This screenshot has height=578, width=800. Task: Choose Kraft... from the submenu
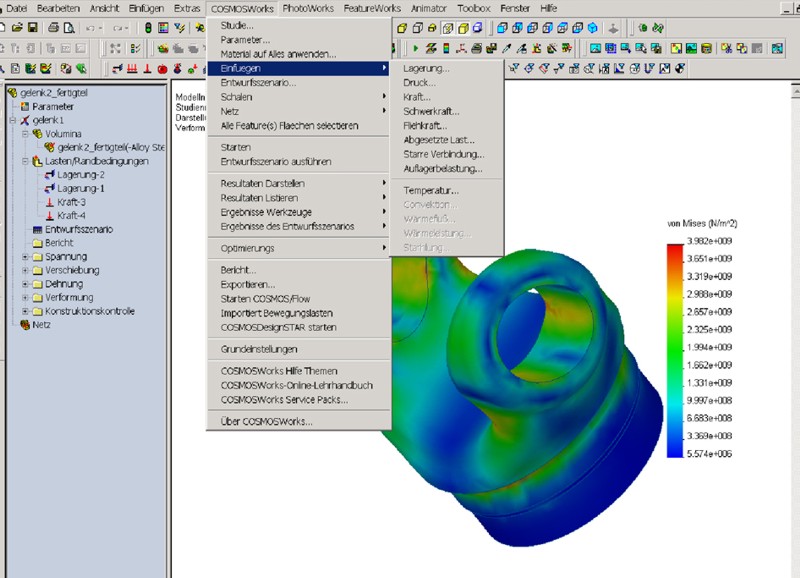(x=446, y=97)
